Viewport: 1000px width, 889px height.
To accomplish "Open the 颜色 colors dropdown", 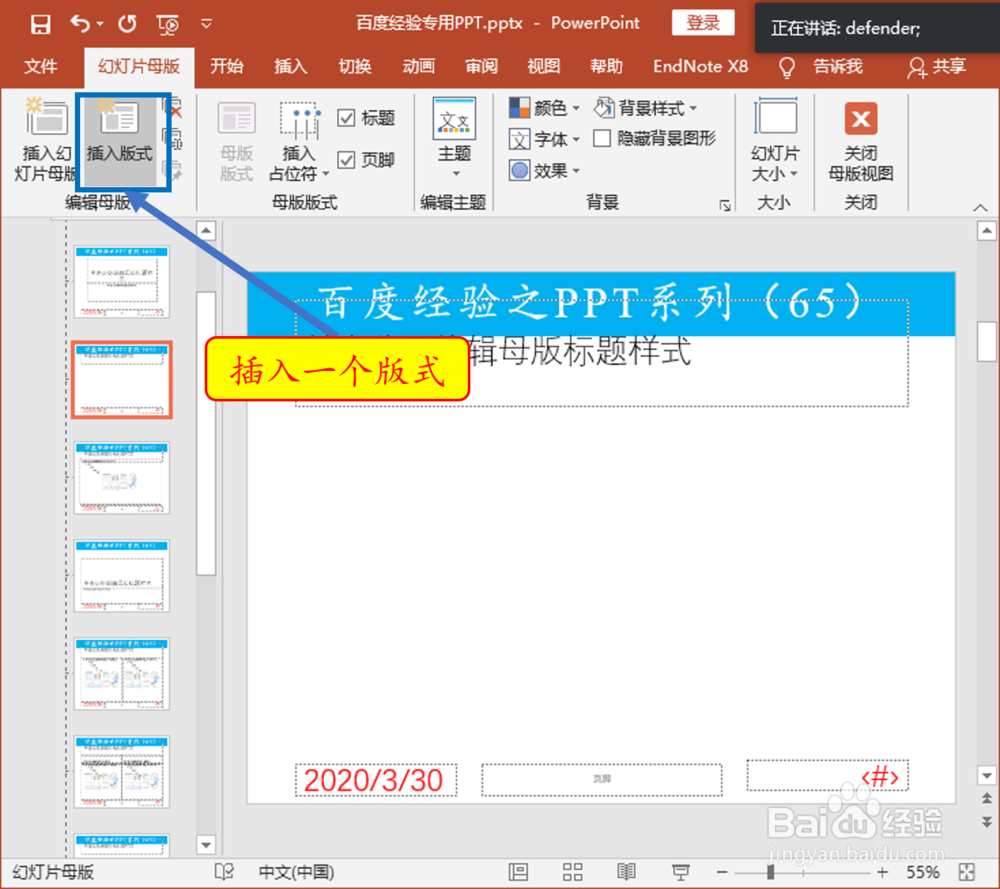I will (545, 108).
